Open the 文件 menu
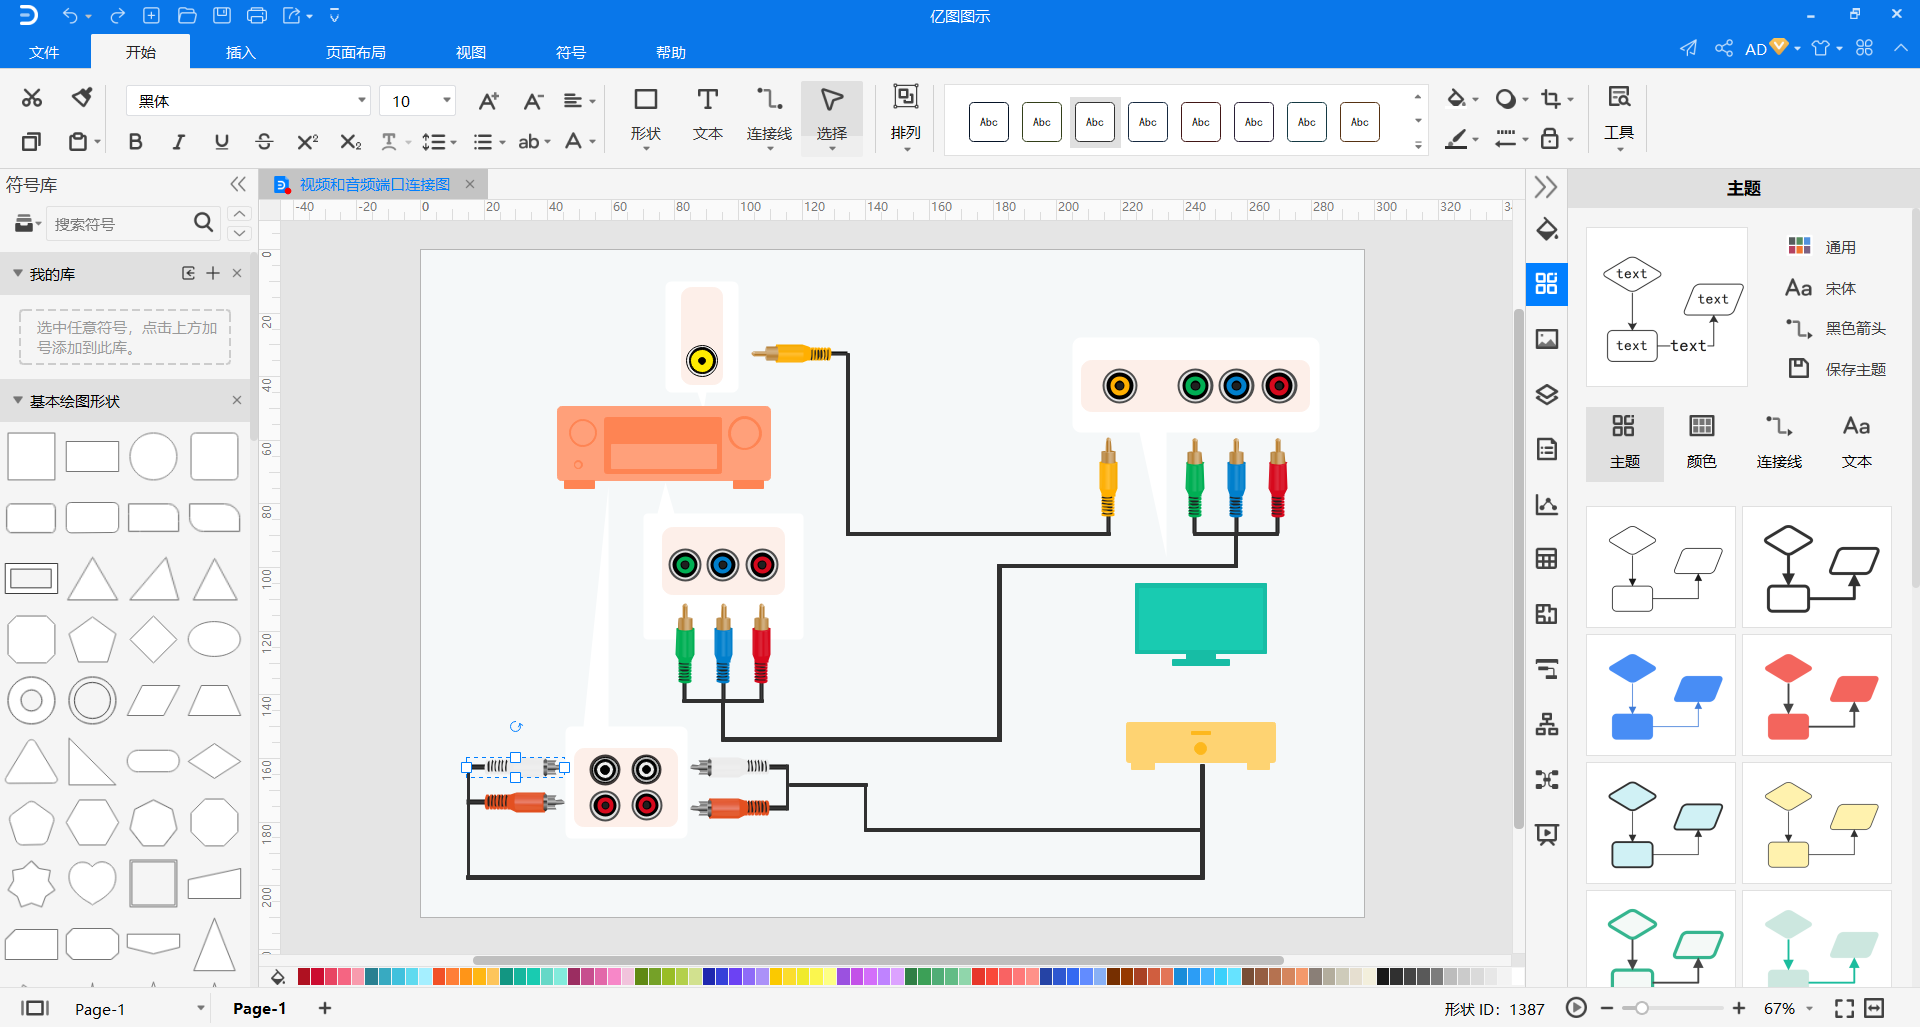The image size is (1920, 1027). [44, 52]
